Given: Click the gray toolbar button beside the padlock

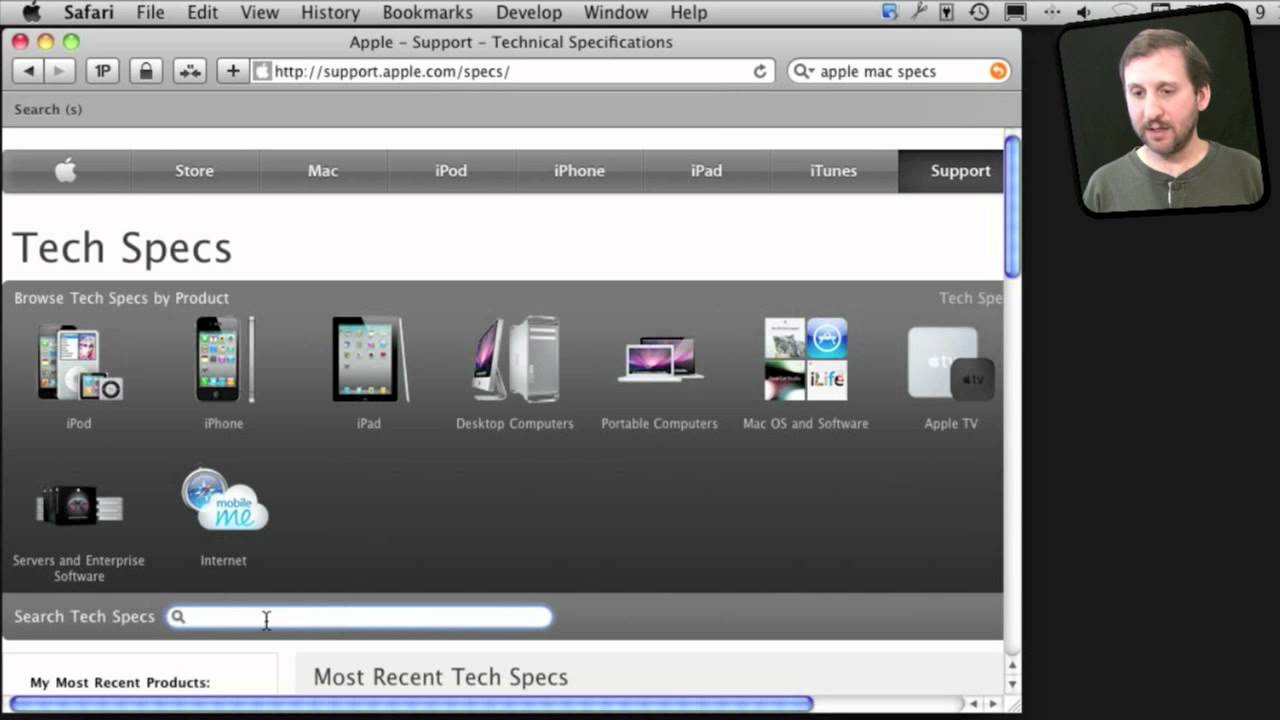Looking at the screenshot, I should coord(190,71).
